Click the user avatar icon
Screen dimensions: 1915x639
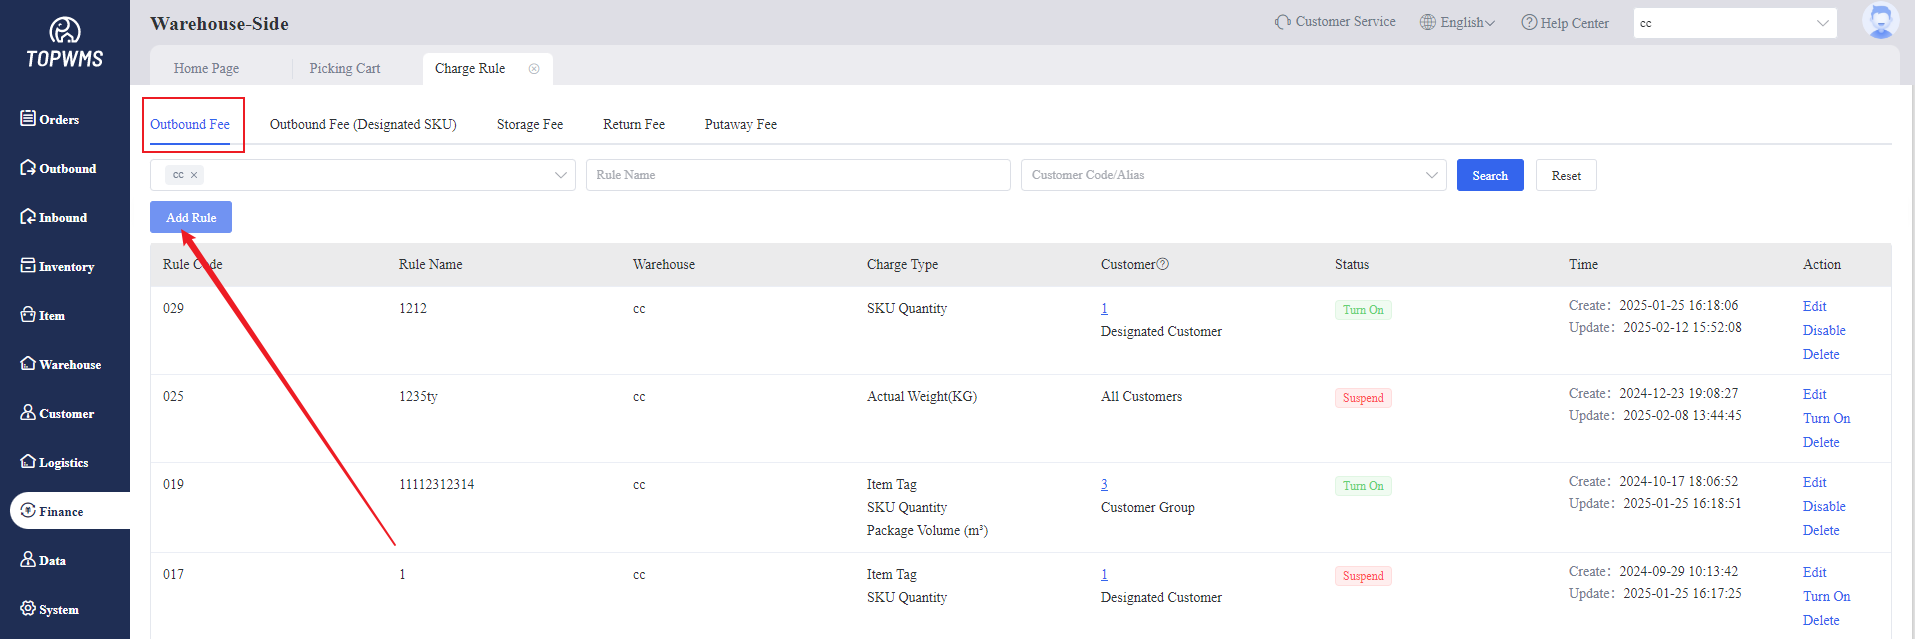[1880, 21]
